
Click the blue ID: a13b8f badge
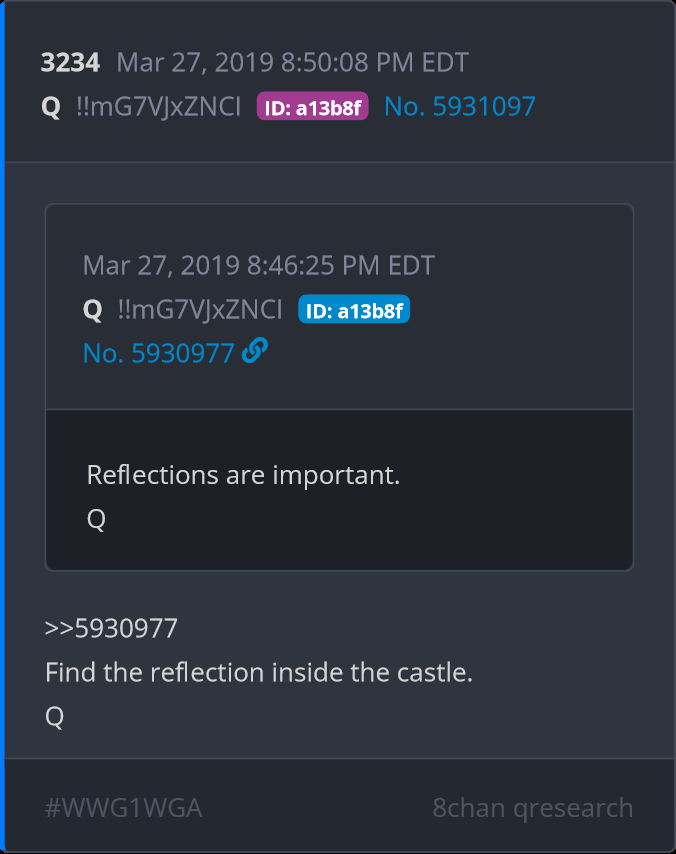354,311
